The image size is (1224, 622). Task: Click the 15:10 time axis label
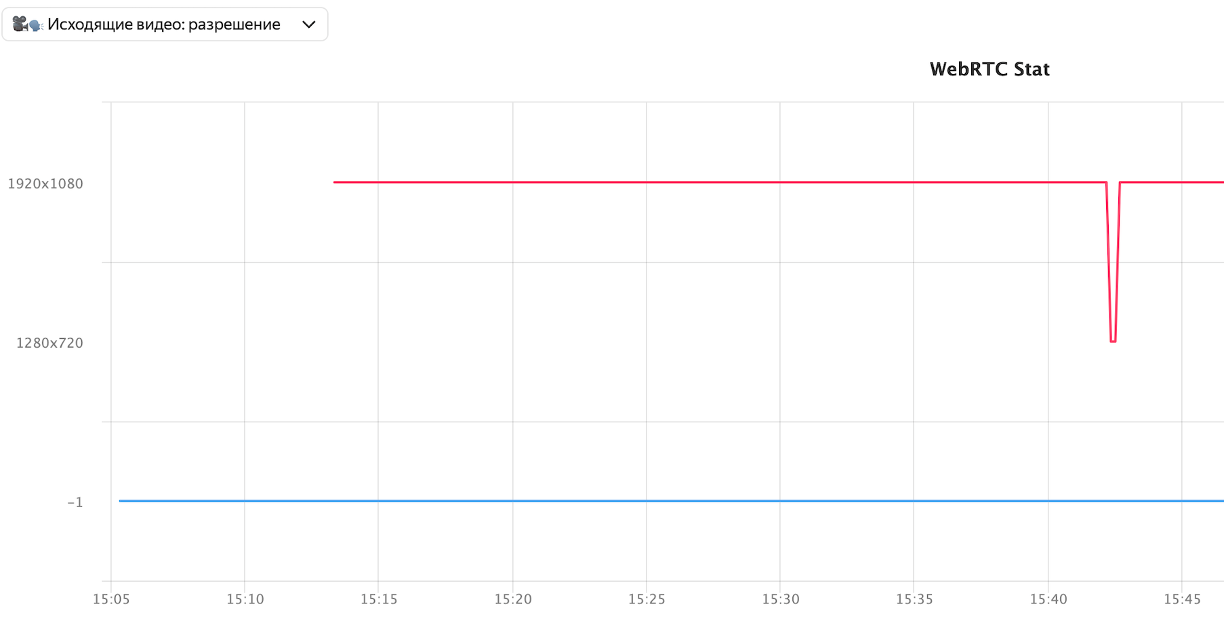[244, 600]
